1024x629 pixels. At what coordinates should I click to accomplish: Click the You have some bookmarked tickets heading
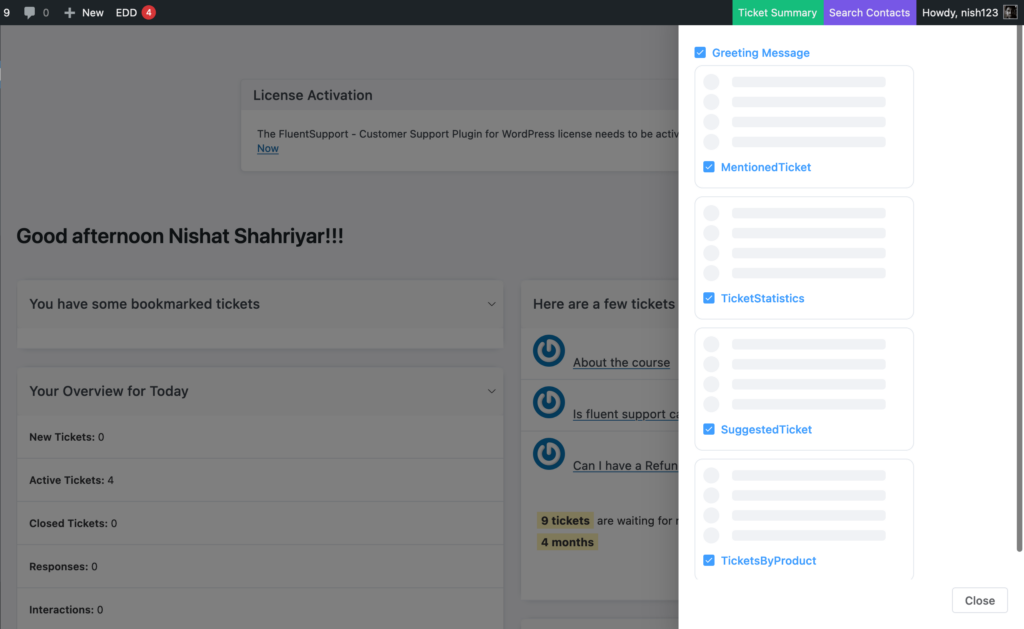144,304
